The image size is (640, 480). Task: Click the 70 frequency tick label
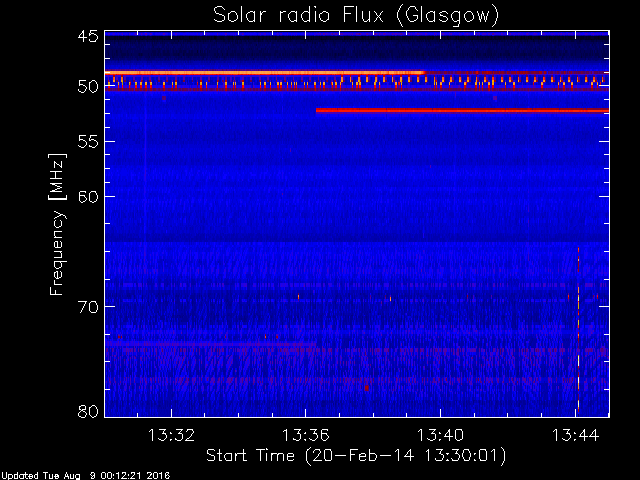[88, 307]
